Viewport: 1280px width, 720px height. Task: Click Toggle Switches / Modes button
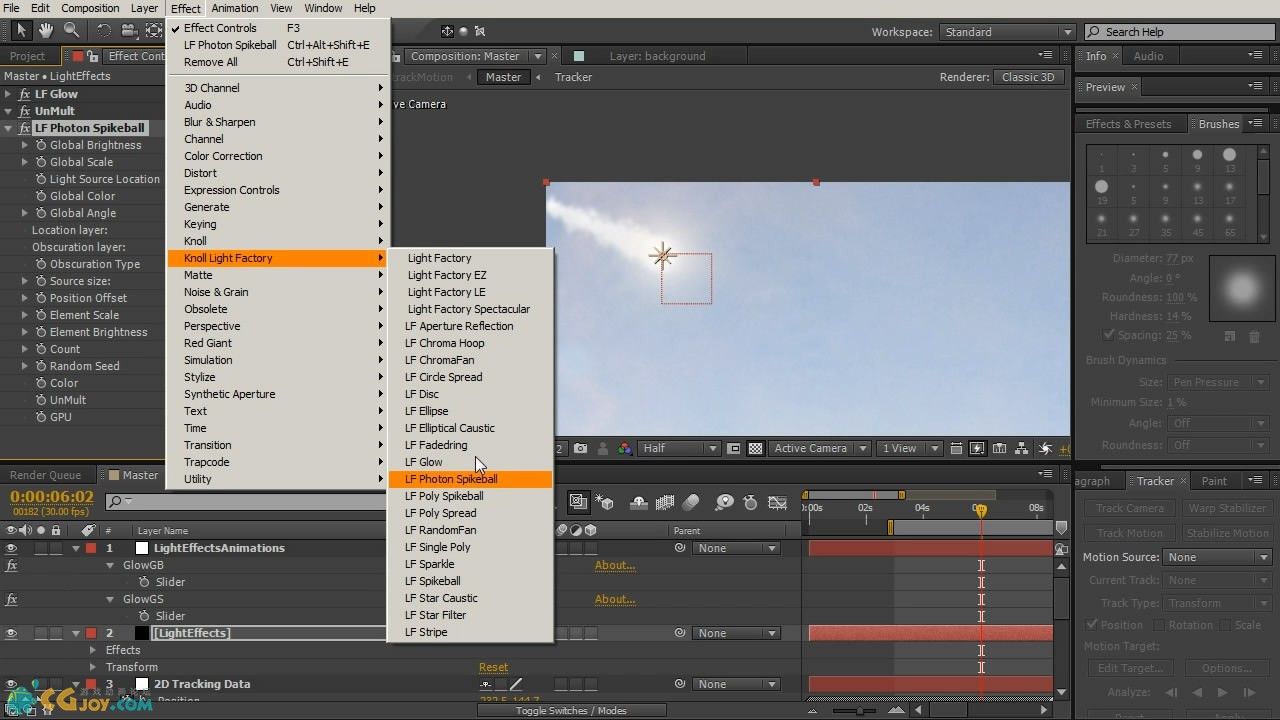tap(571, 711)
